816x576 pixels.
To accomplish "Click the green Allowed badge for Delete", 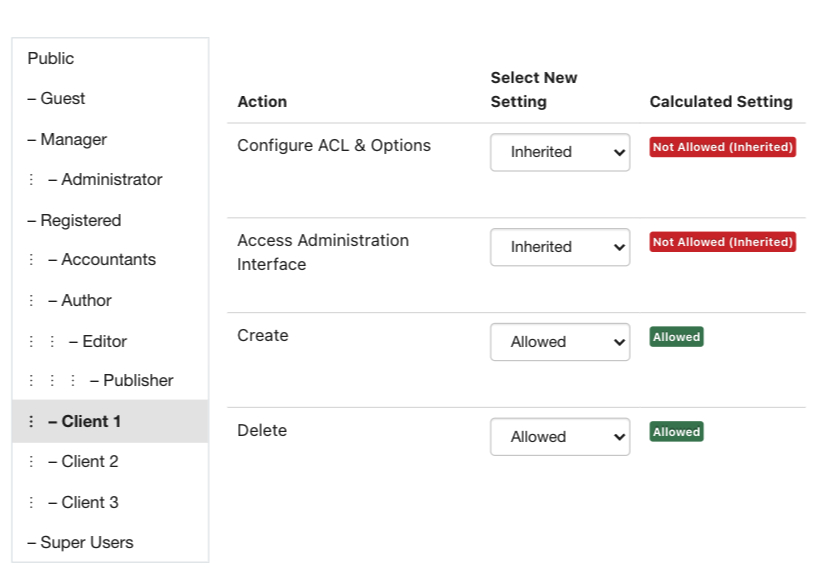I will point(676,431).
